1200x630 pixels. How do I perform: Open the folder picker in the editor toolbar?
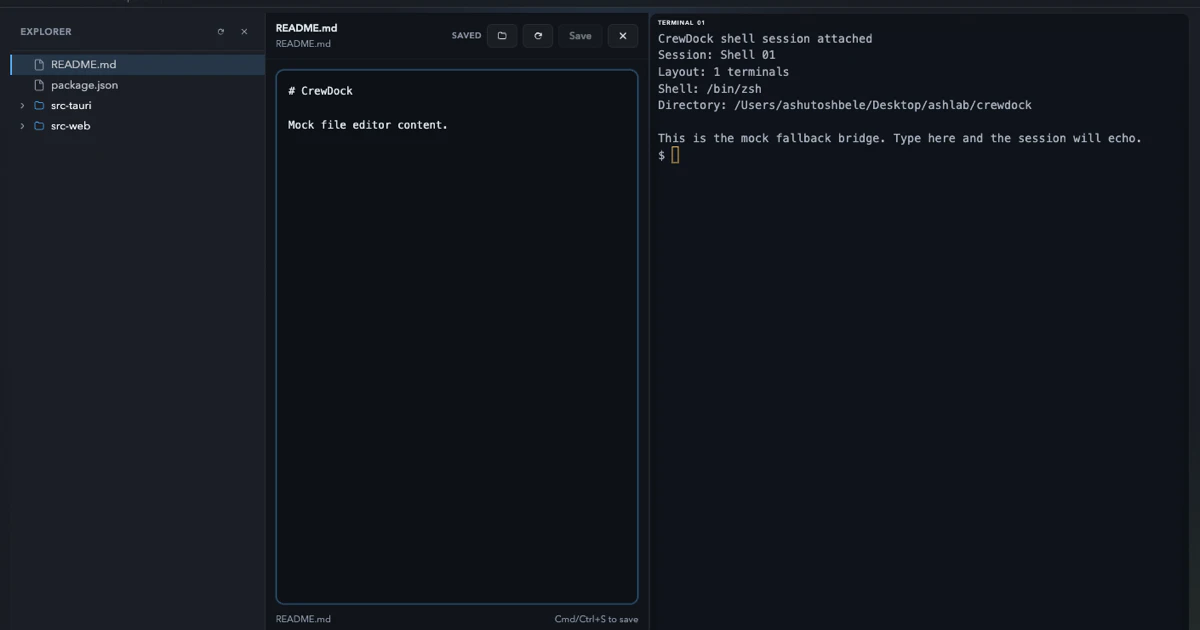[501, 35]
